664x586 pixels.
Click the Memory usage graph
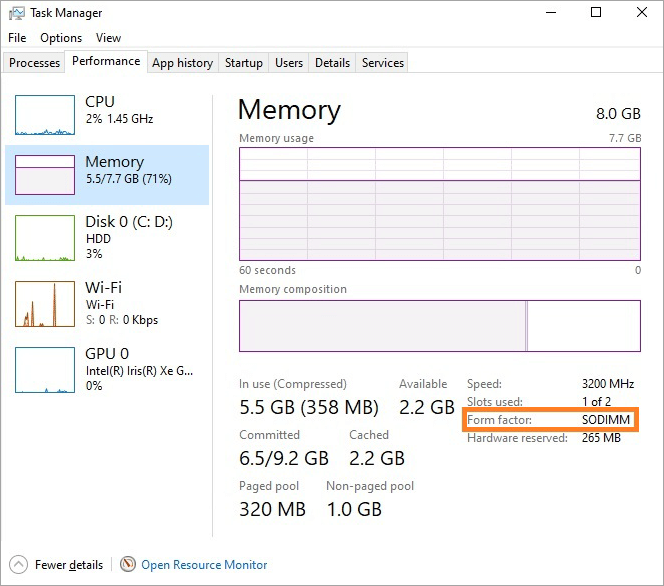pos(440,204)
